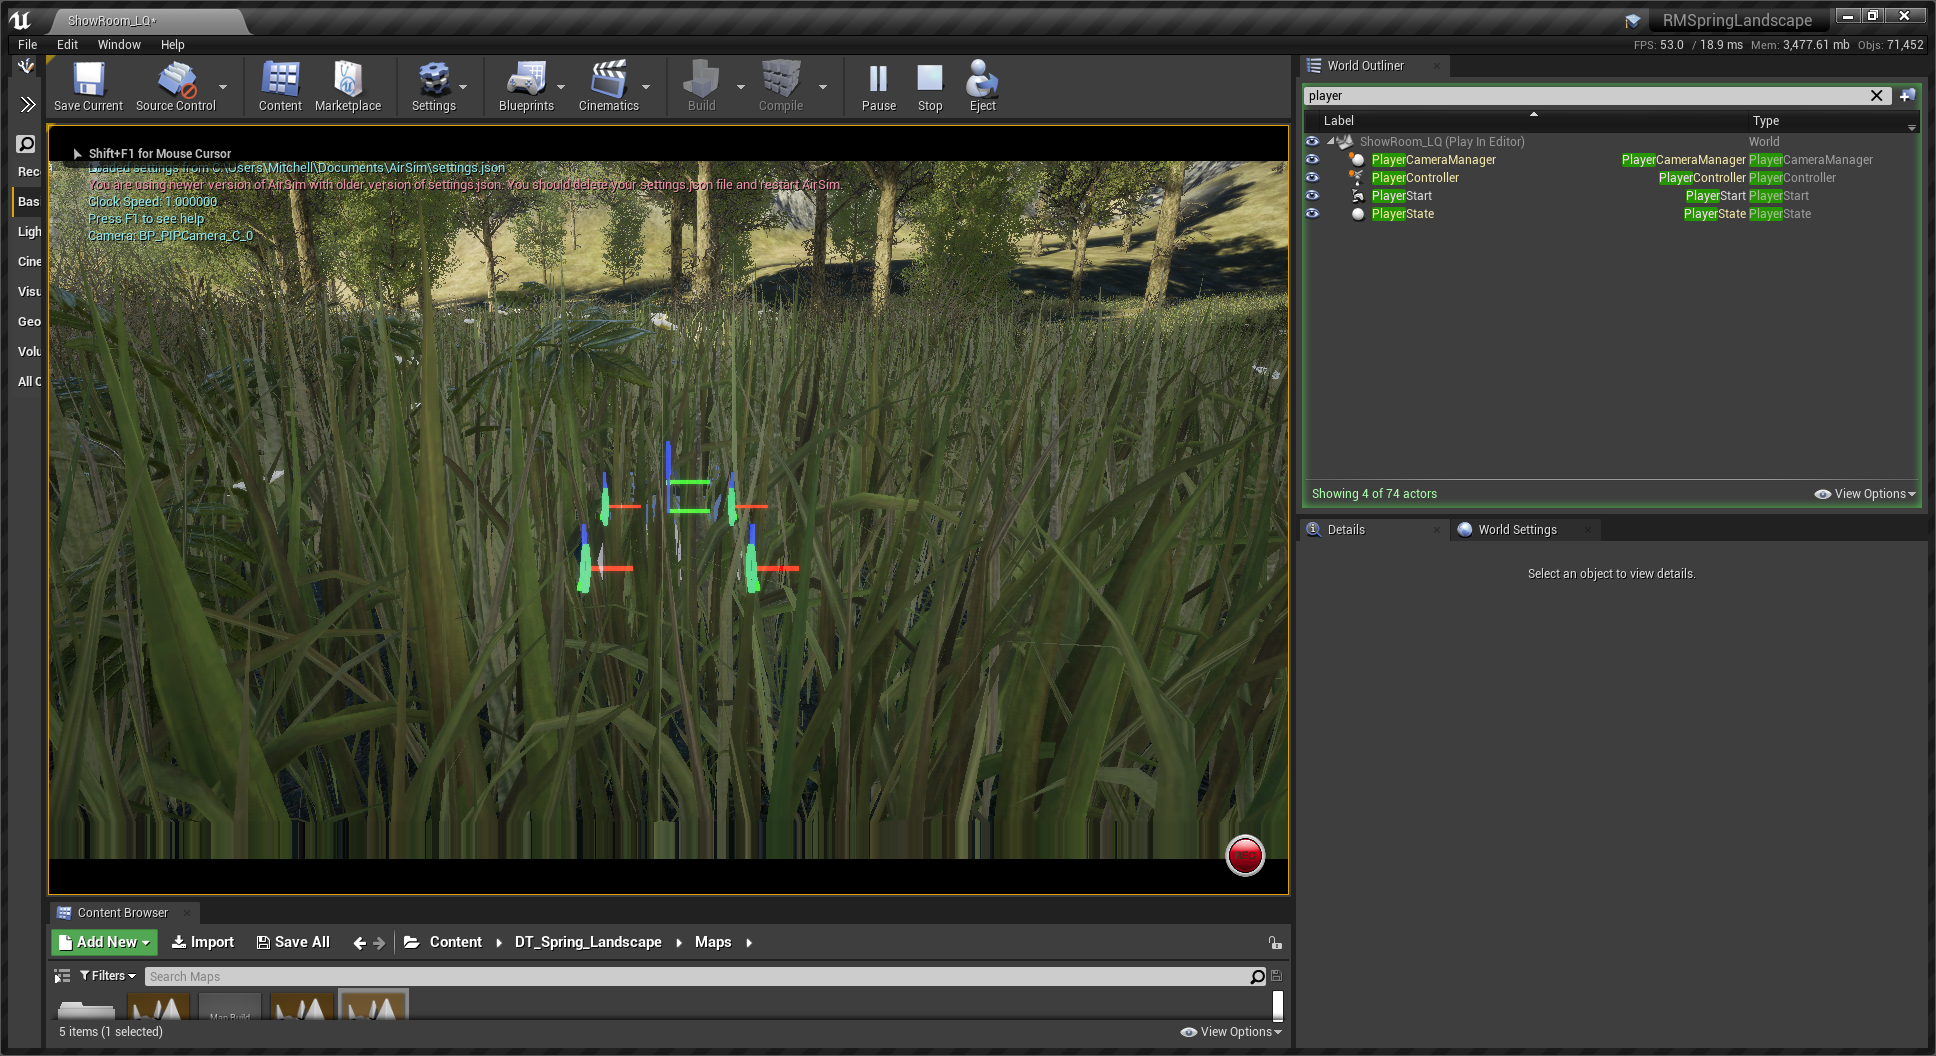Viewport: 1936px width, 1056px height.
Task: Open the Content browser toolbar button
Action: click(x=280, y=86)
